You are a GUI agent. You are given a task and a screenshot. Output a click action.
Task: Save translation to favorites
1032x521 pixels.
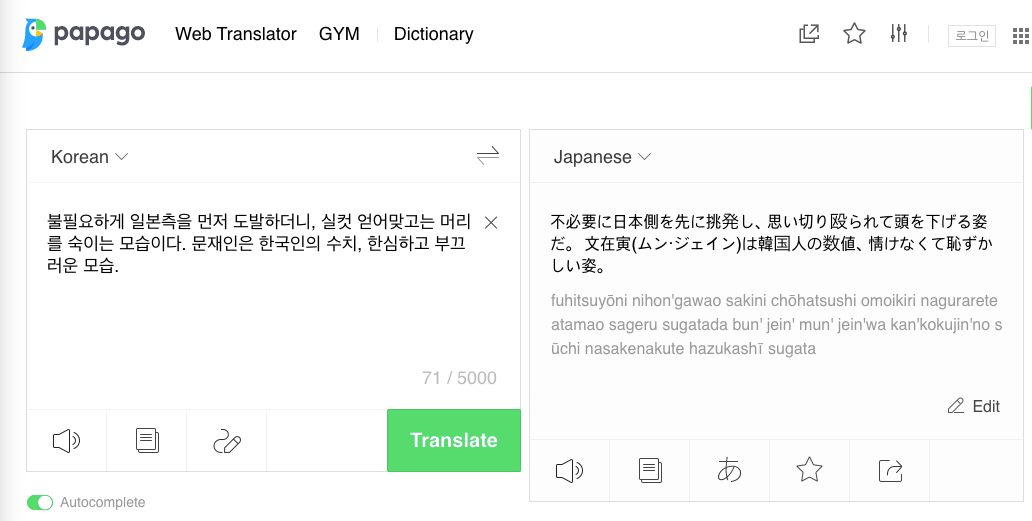tap(809, 470)
